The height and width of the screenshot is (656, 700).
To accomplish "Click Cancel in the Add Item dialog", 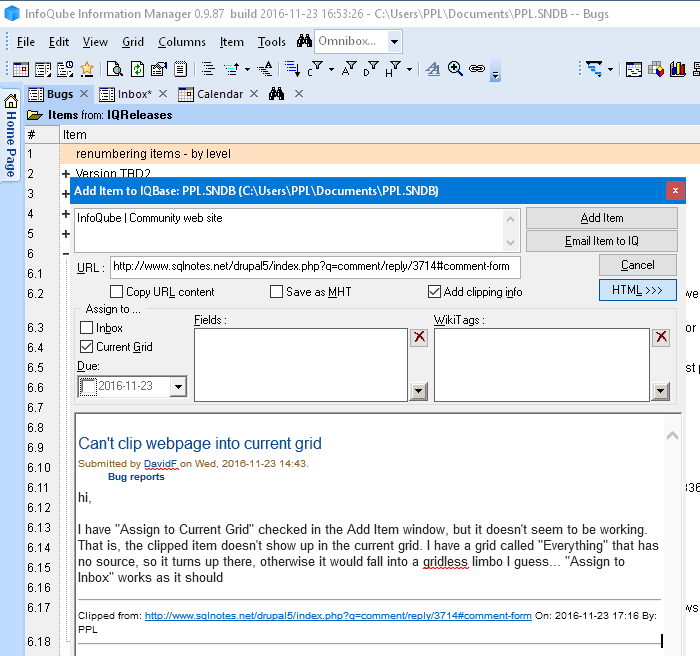I will point(638,265).
